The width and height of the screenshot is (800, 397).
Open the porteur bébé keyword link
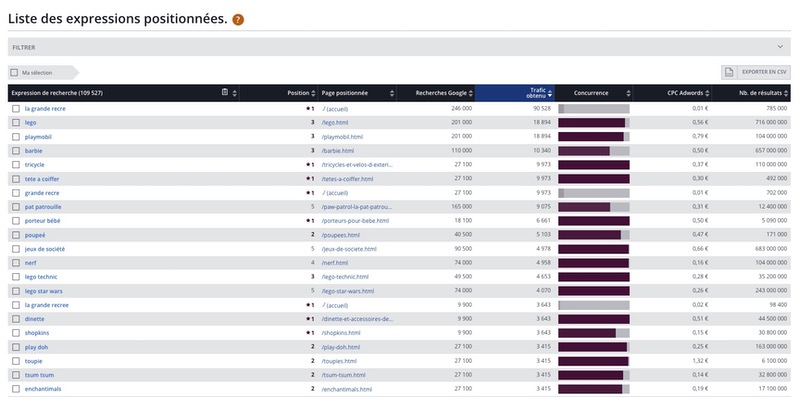[x=42, y=221]
